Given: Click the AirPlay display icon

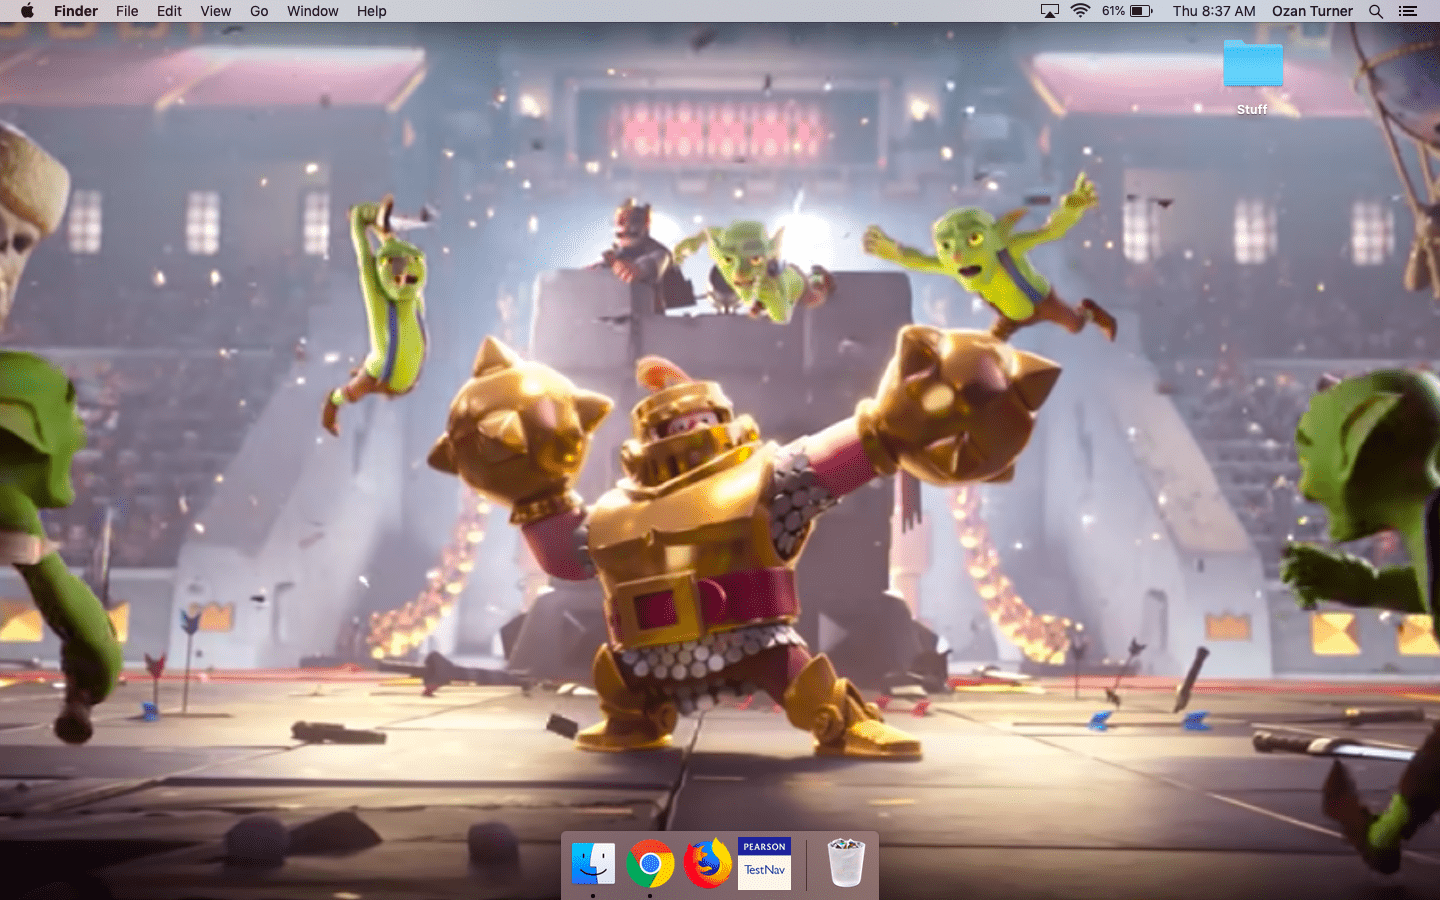Looking at the screenshot, I should (1050, 11).
